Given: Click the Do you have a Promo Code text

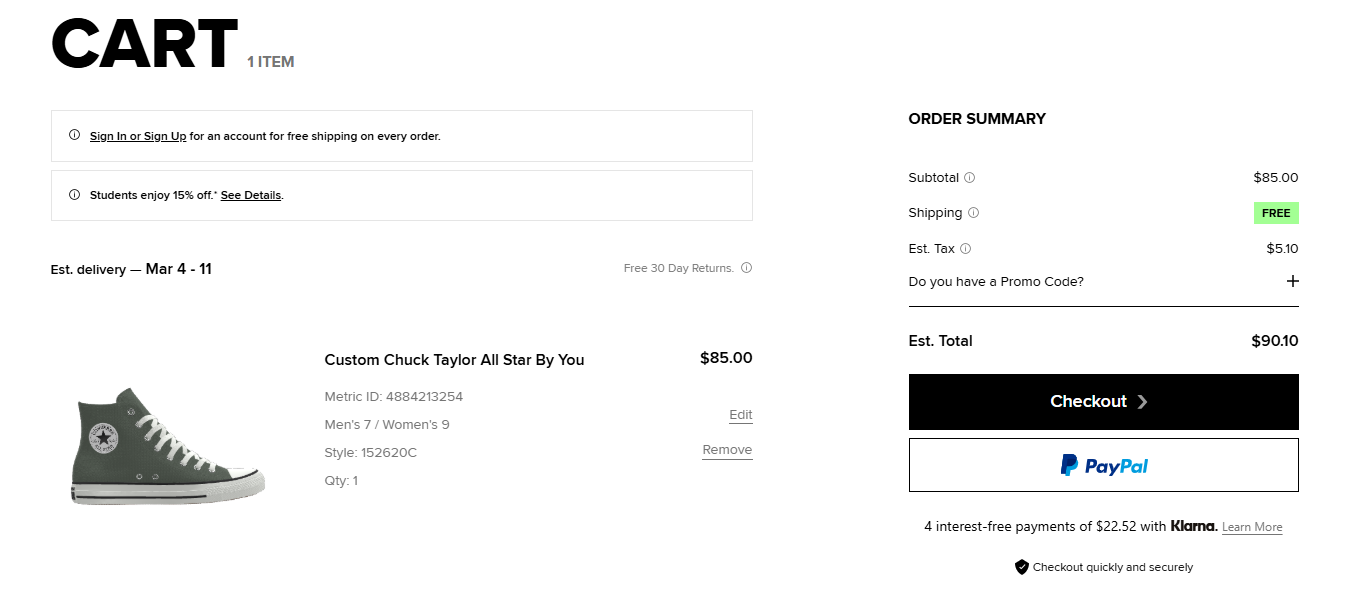Looking at the screenshot, I should coord(996,281).
